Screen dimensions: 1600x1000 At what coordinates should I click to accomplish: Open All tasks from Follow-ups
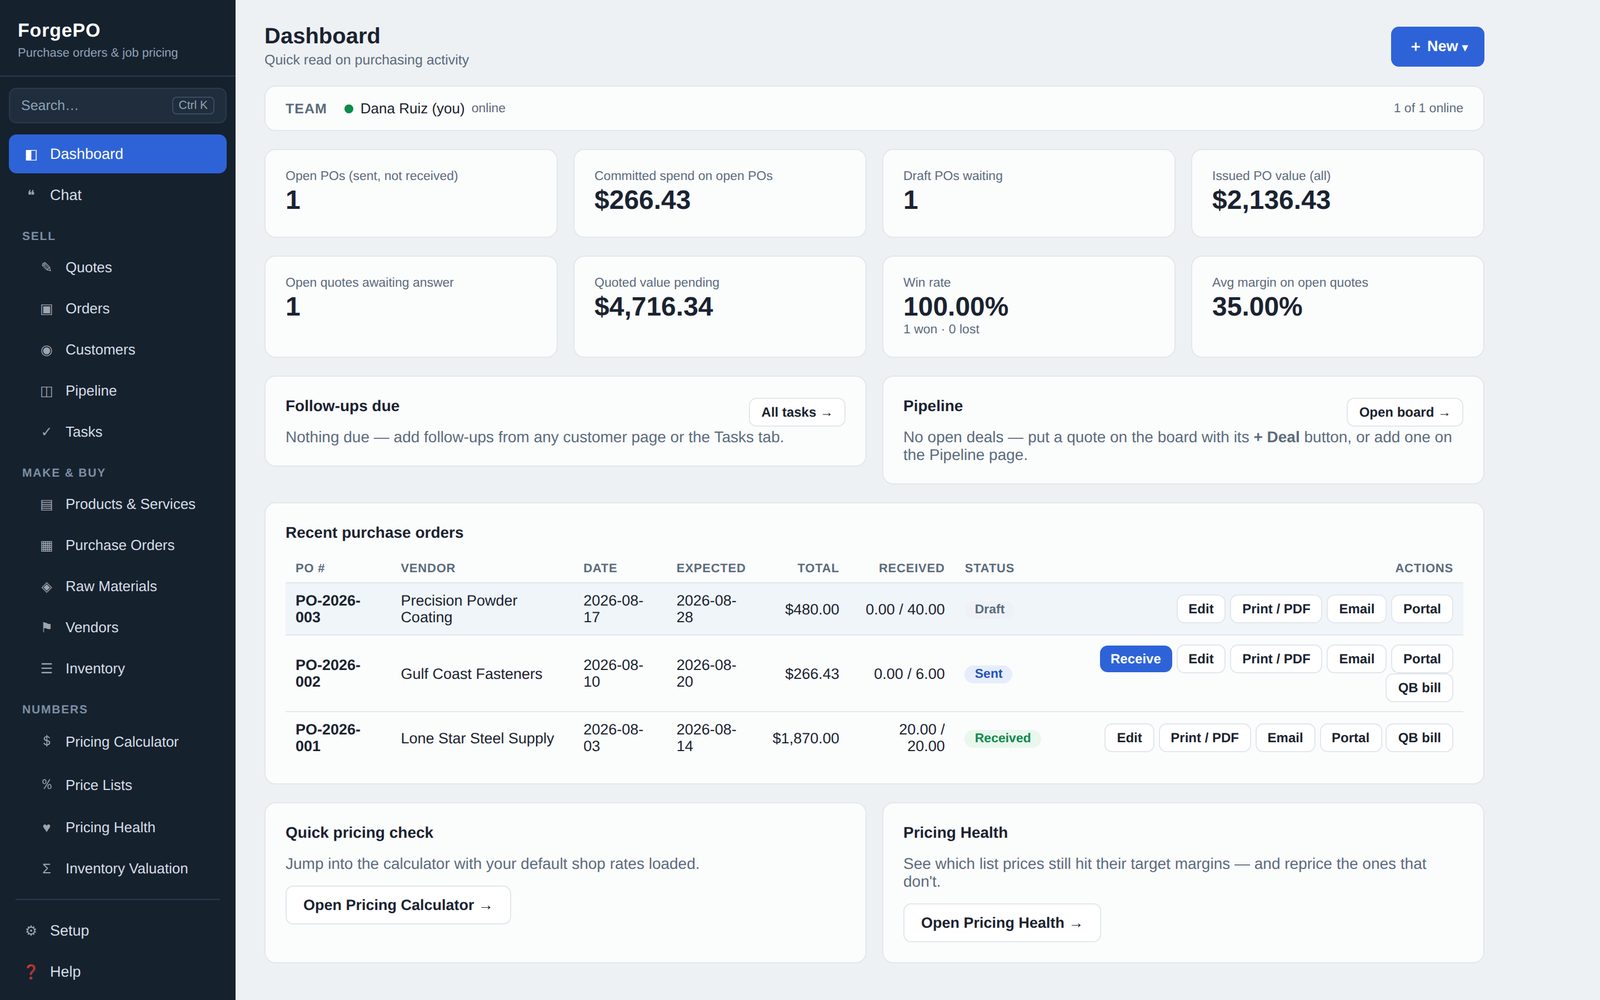click(x=796, y=412)
